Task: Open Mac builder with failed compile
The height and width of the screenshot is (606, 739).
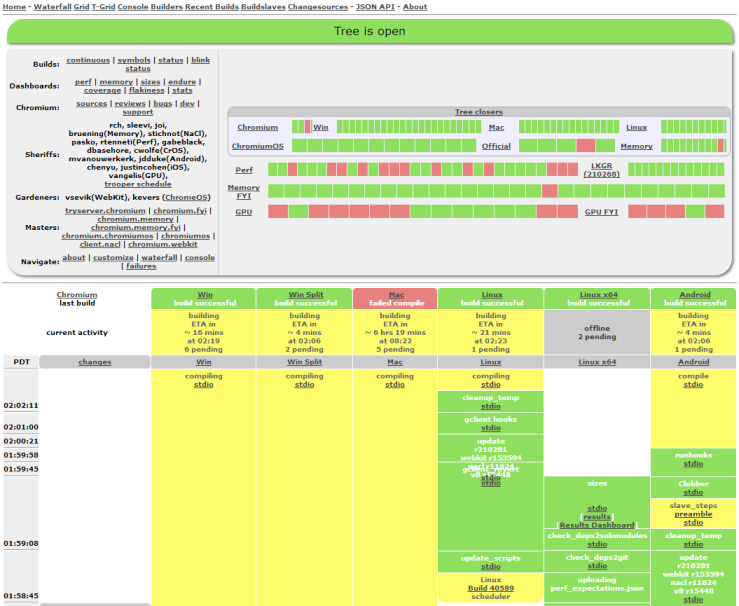Action: [x=396, y=295]
